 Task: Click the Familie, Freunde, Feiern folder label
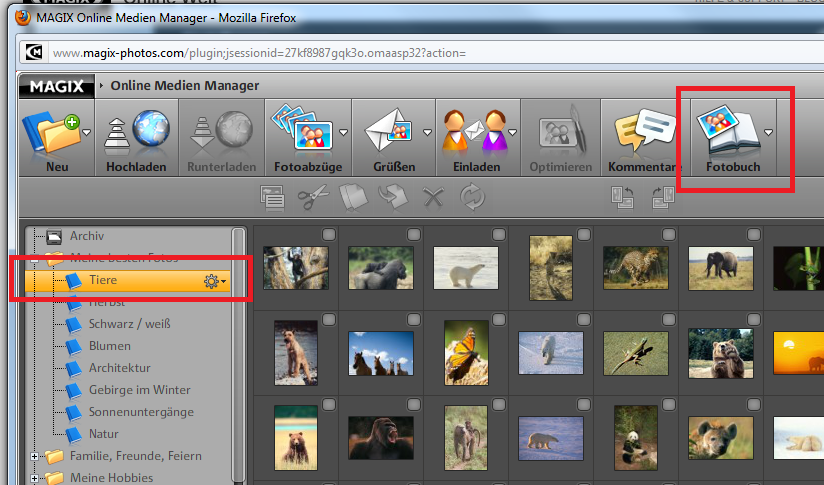tap(136, 456)
